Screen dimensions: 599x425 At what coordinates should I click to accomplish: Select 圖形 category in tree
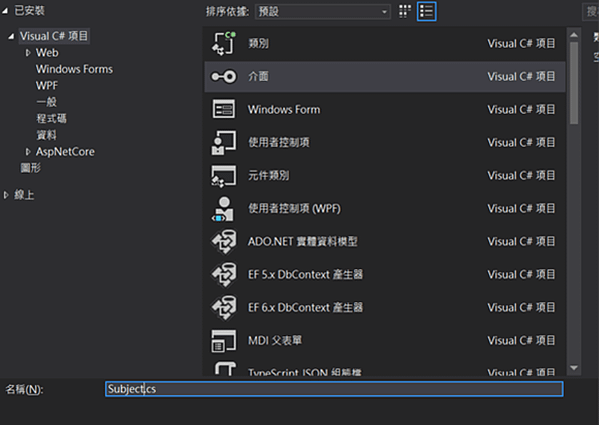tap(31, 168)
